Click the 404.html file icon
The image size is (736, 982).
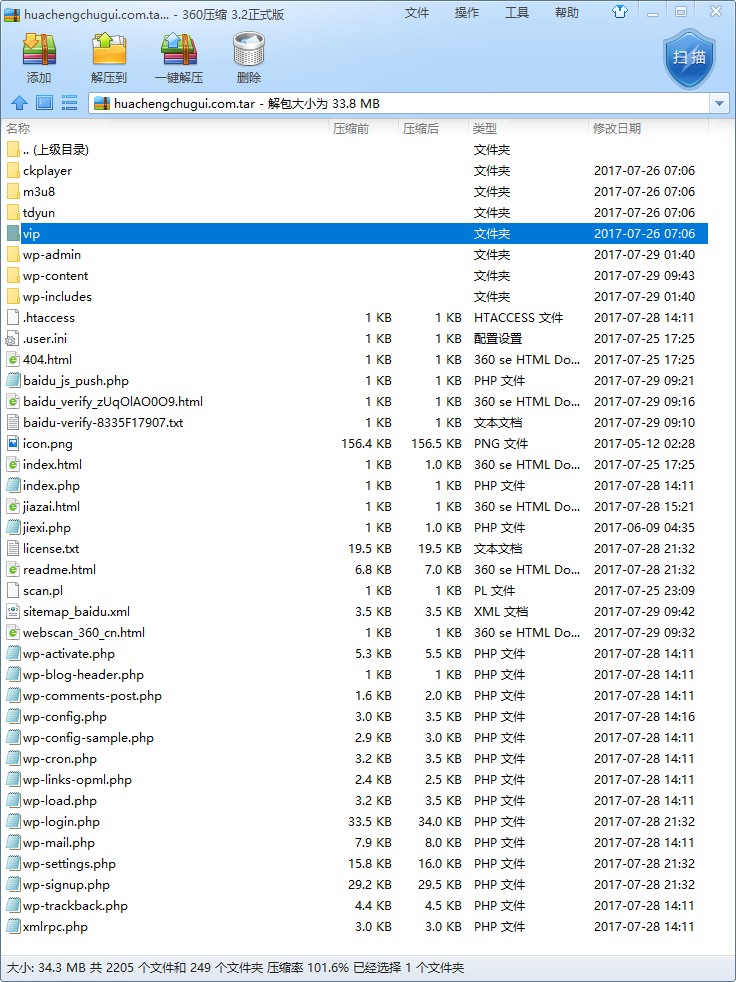pyautogui.click(x=13, y=359)
